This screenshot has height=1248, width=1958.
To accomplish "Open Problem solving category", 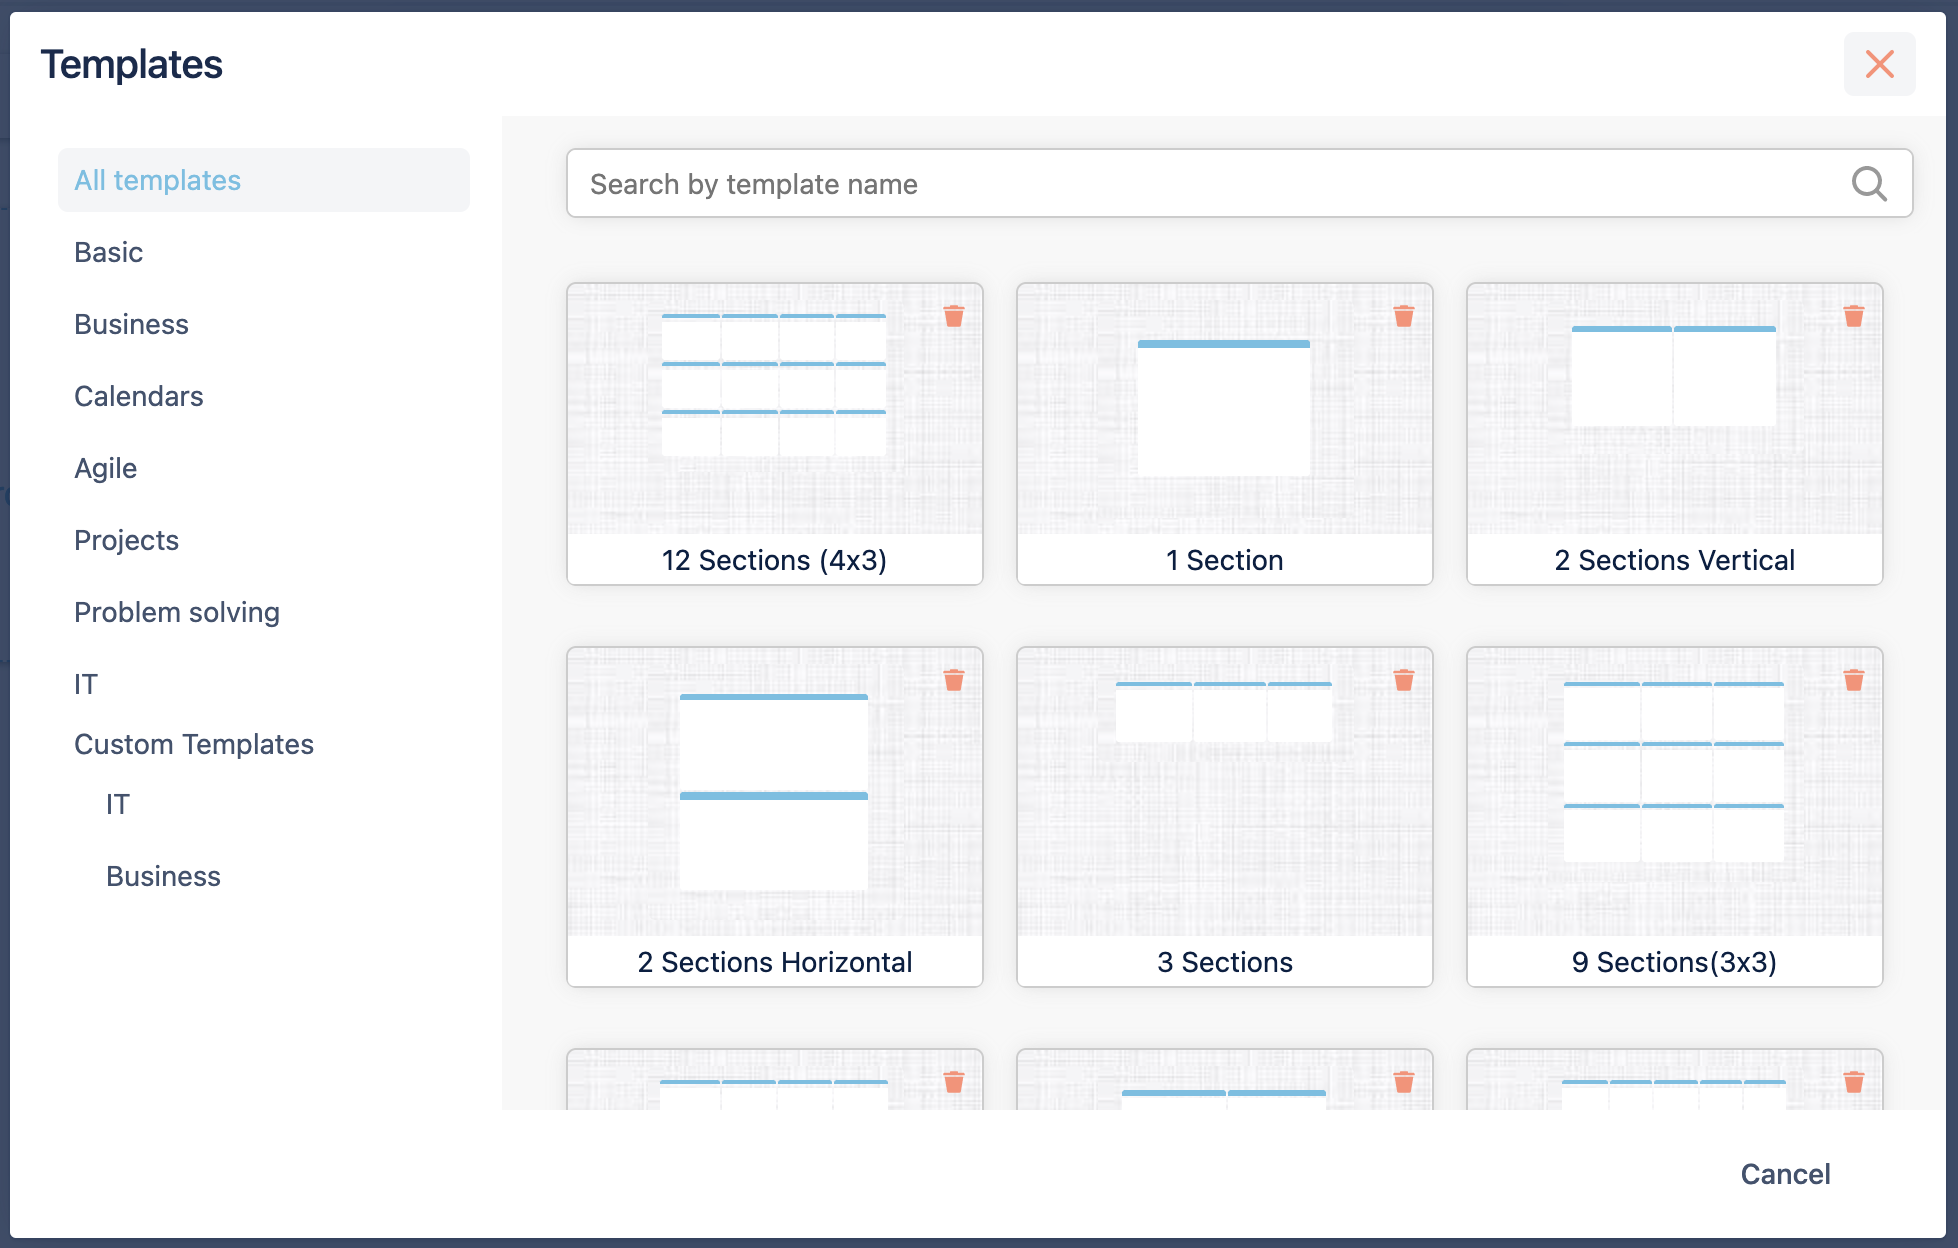I will [176, 612].
